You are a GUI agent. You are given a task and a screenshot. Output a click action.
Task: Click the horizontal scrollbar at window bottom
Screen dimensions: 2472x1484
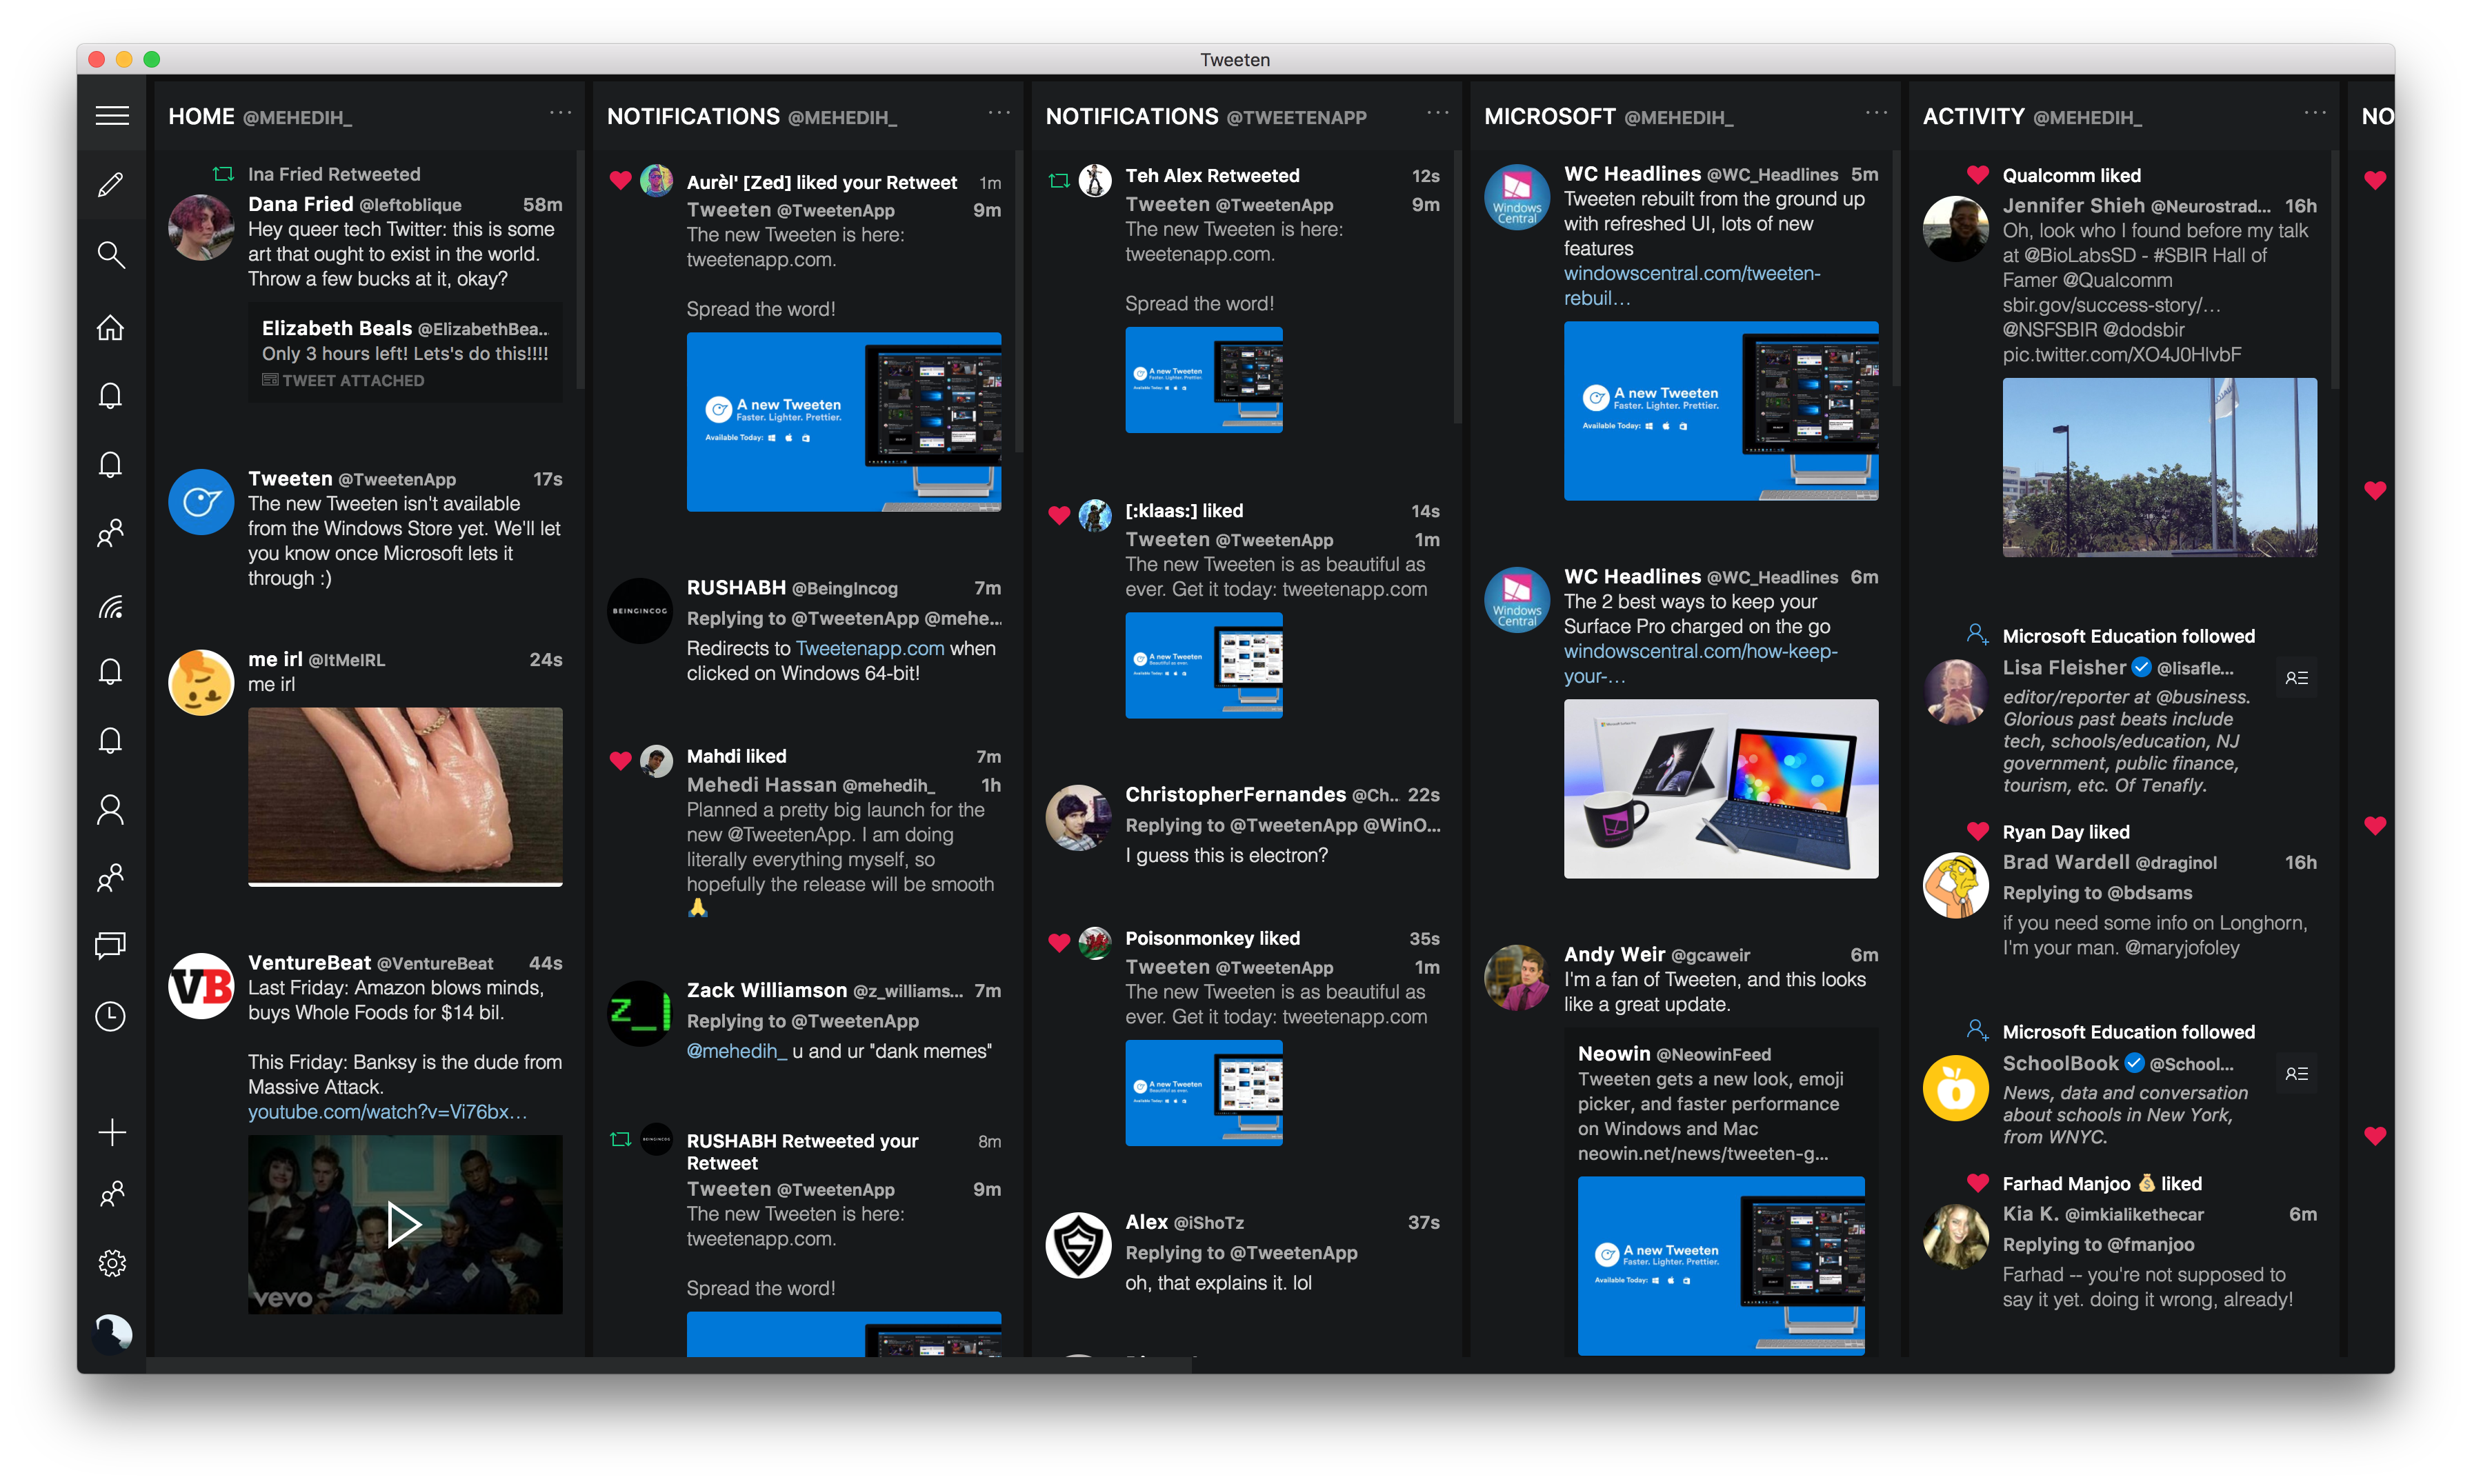[669, 1365]
